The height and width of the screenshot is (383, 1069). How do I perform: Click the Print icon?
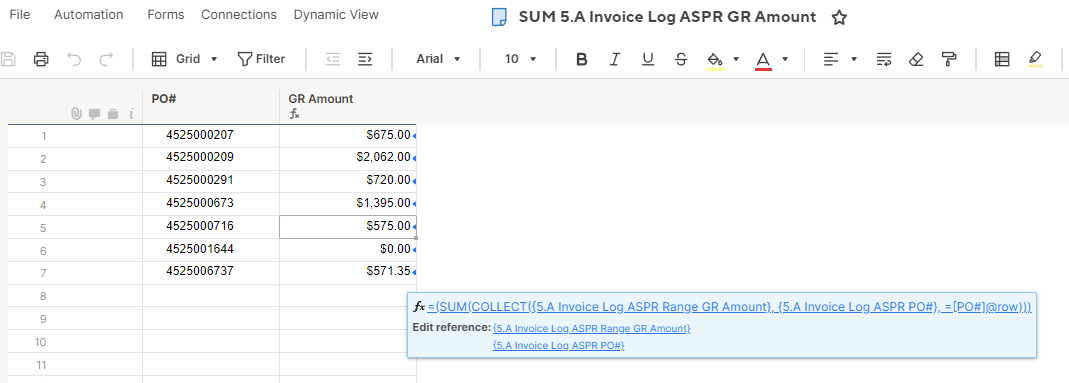[41, 59]
